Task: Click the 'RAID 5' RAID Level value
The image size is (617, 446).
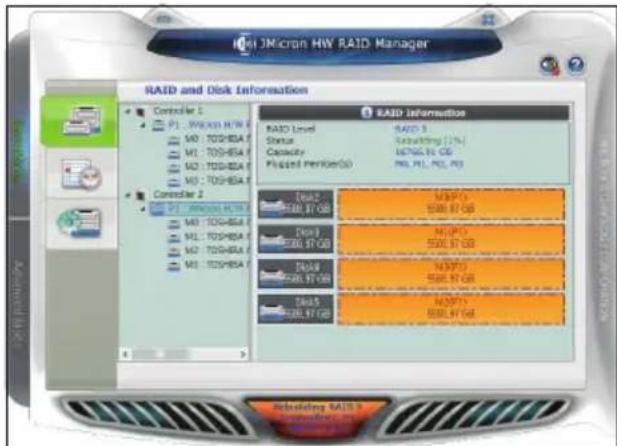Action: pos(411,129)
